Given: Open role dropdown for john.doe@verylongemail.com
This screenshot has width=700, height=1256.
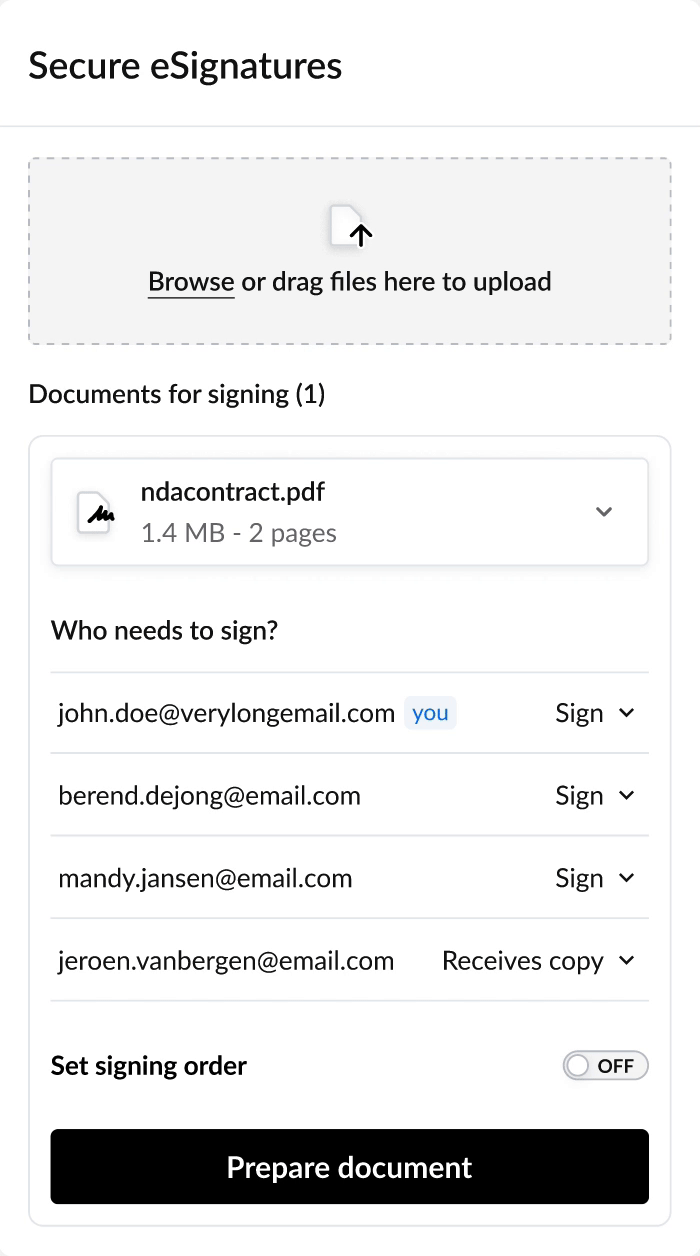Looking at the screenshot, I should (596, 713).
